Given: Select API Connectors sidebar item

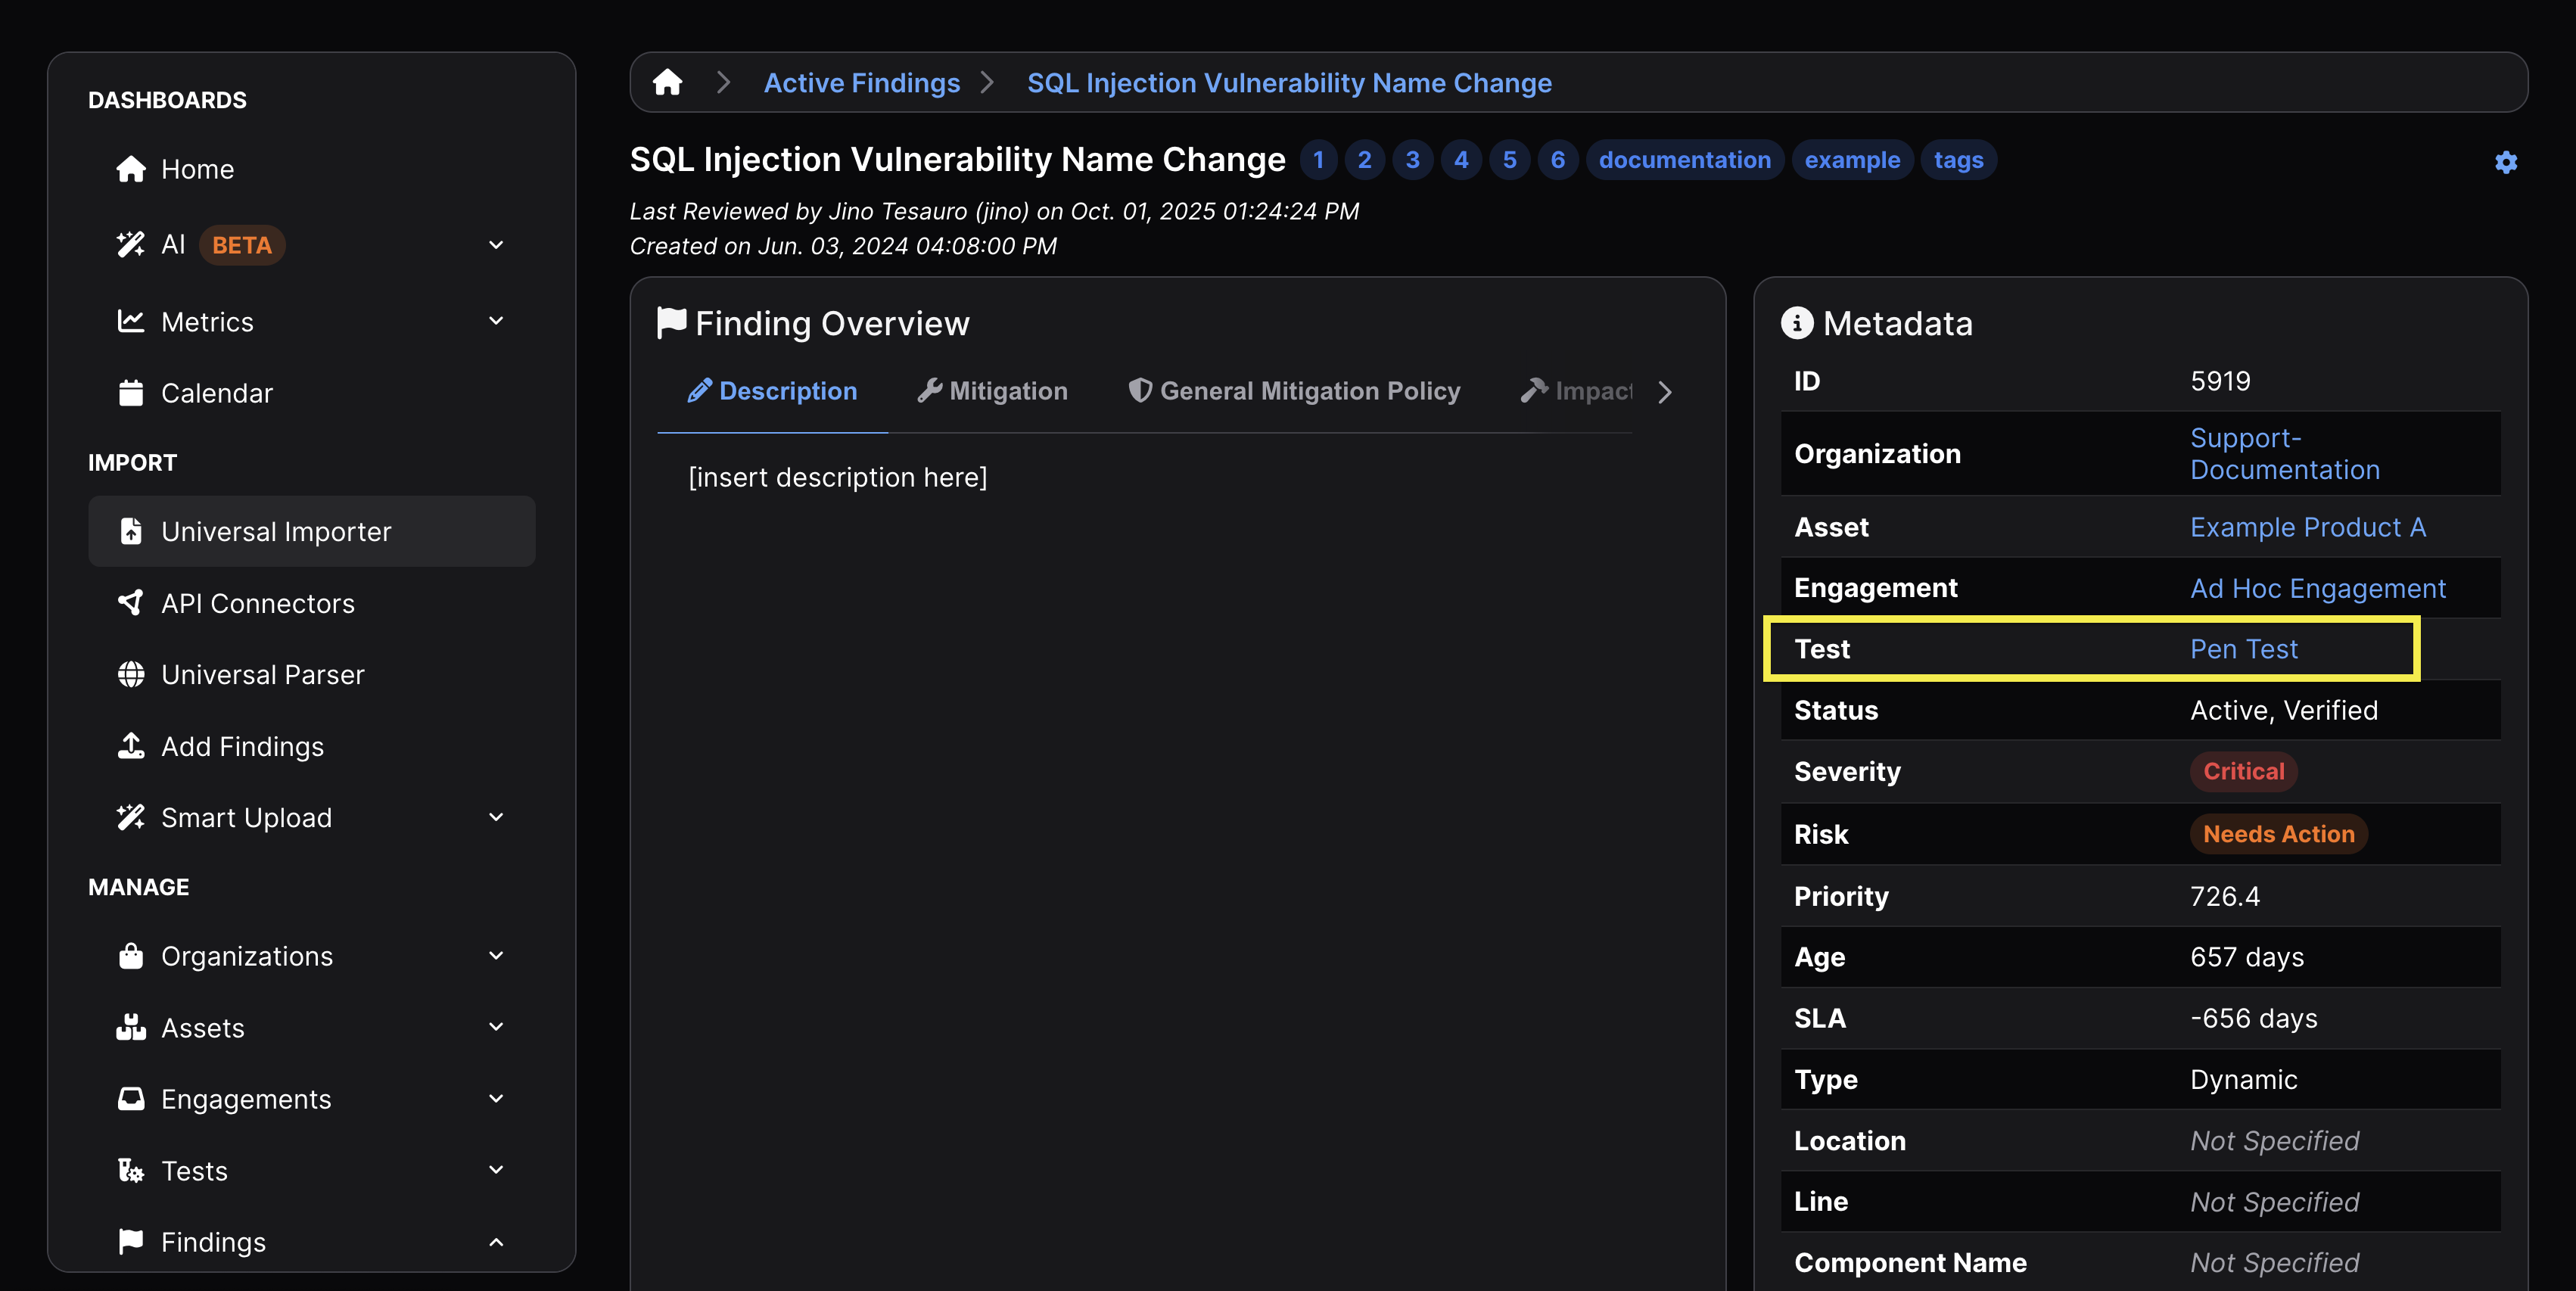Looking at the screenshot, I should click(x=257, y=603).
